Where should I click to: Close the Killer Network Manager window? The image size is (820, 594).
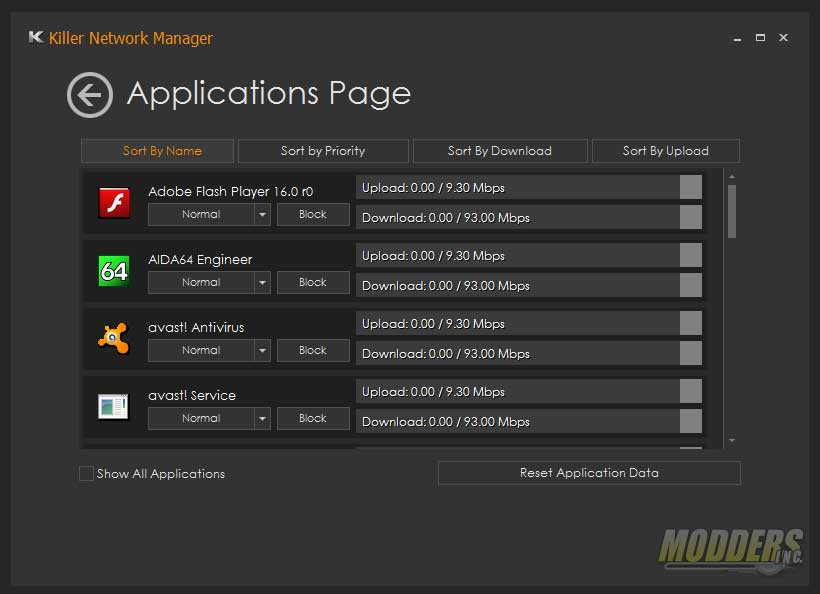coord(783,38)
